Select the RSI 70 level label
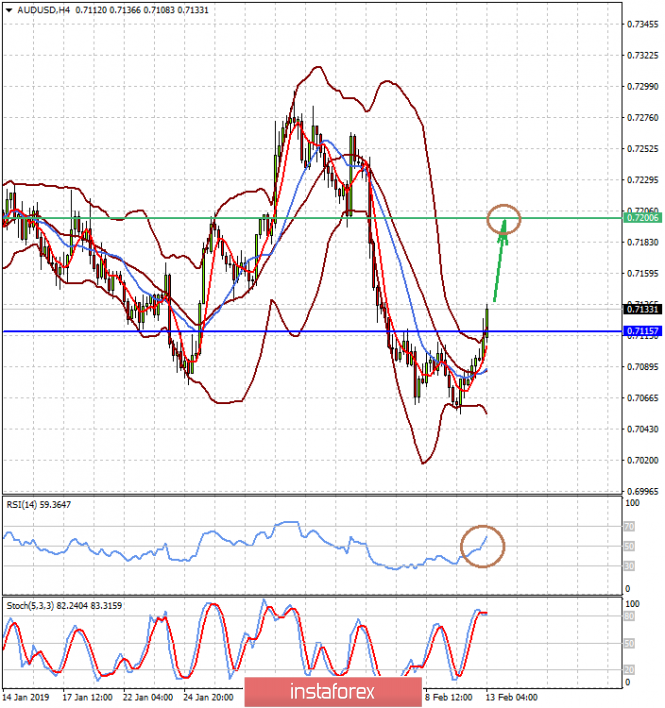This screenshot has height=708, width=665. click(629, 526)
